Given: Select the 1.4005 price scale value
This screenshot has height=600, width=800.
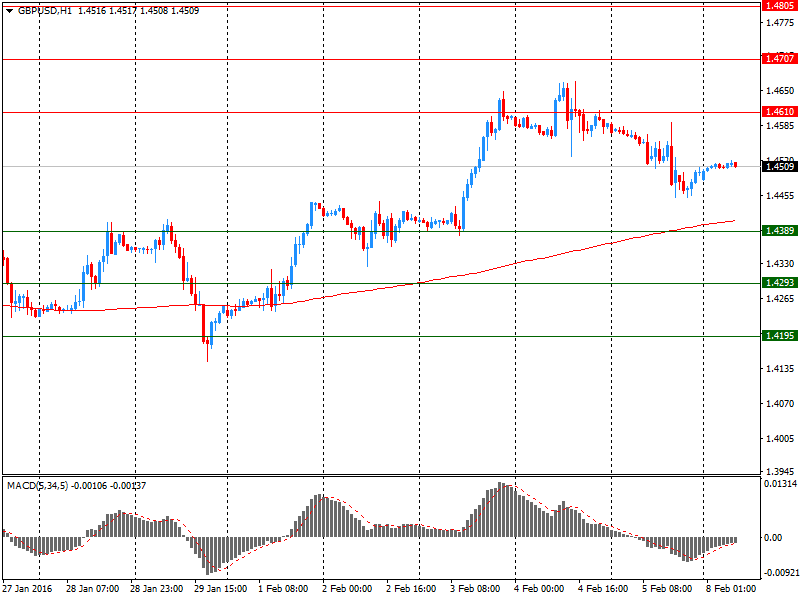Looking at the screenshot, I should coord(780,439).
